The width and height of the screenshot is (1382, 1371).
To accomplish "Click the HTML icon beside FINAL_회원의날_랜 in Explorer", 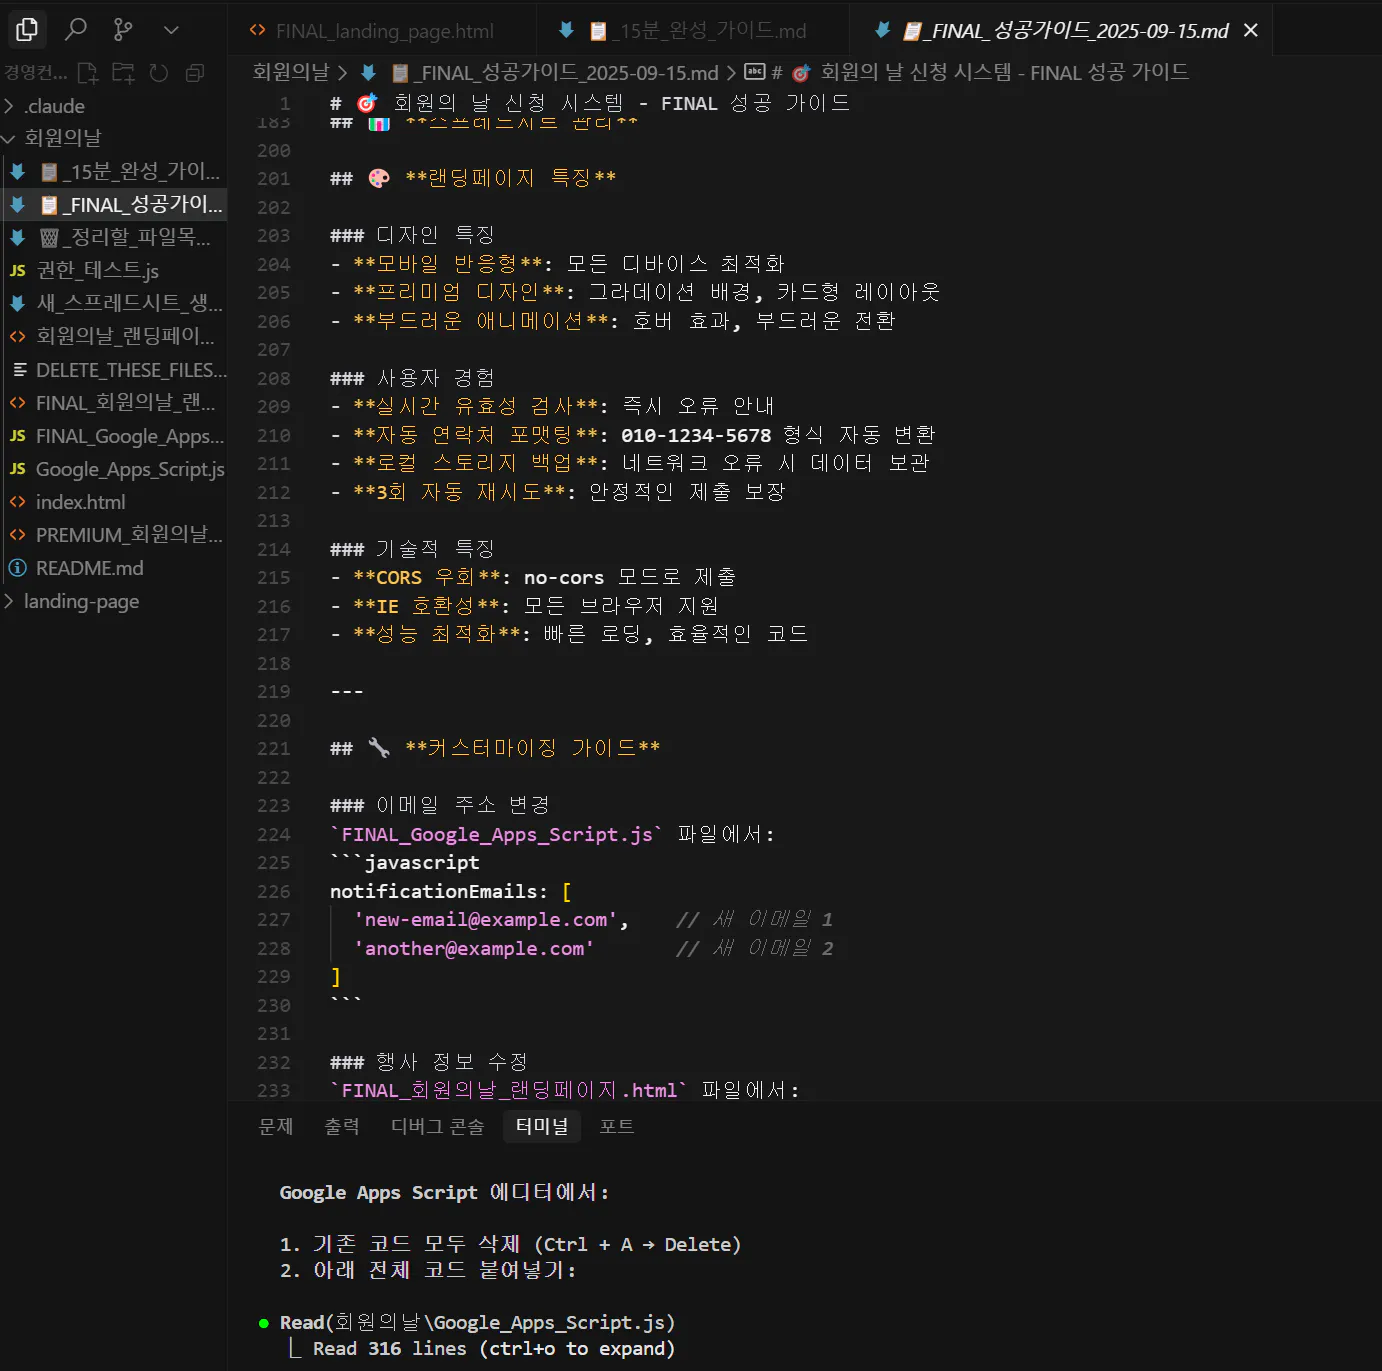I will click(18, 403).
